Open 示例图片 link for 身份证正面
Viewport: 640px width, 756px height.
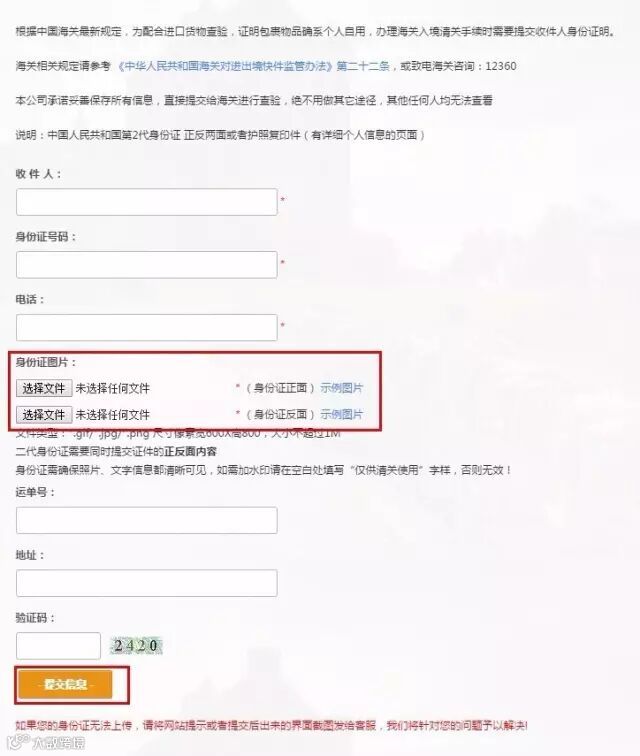coord(342,388)
